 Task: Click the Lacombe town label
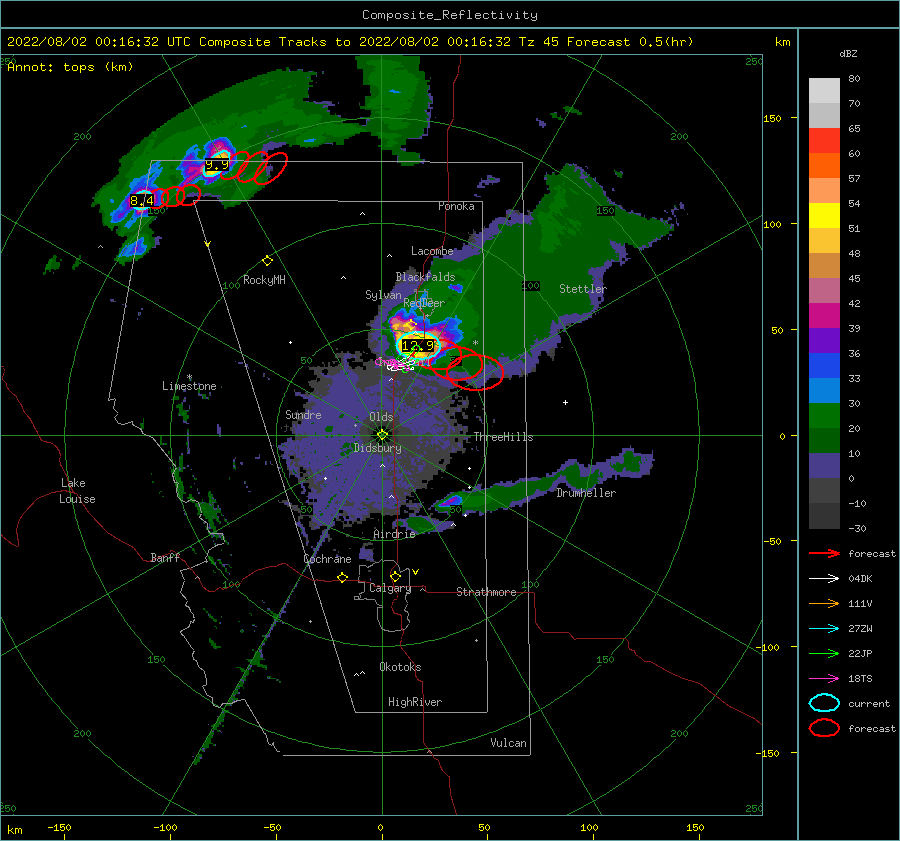coord(432,251)
